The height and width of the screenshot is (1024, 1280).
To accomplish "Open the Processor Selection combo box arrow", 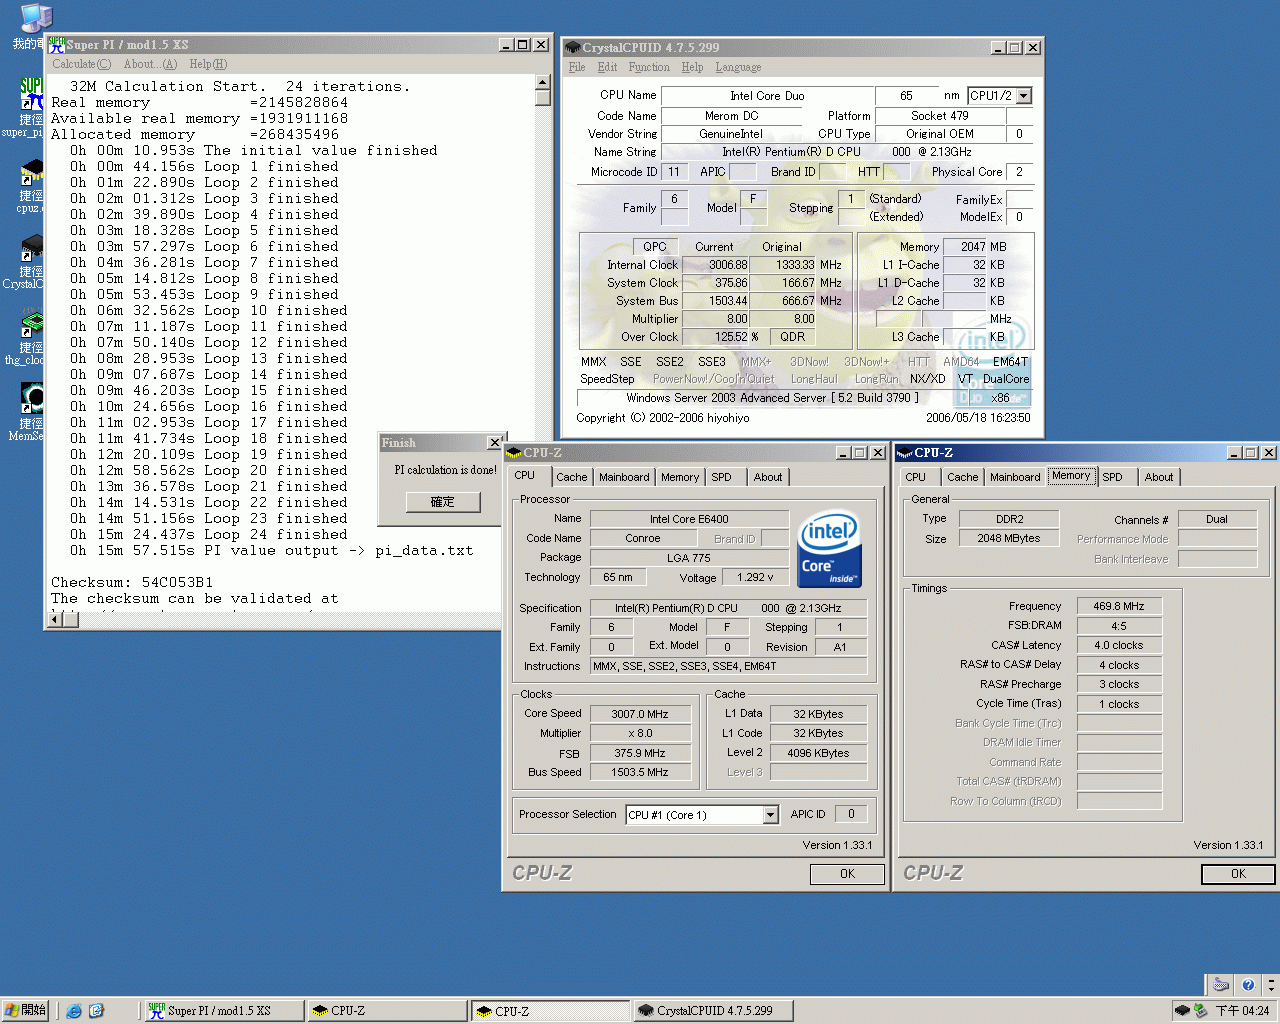I will [x=770, y=815].
